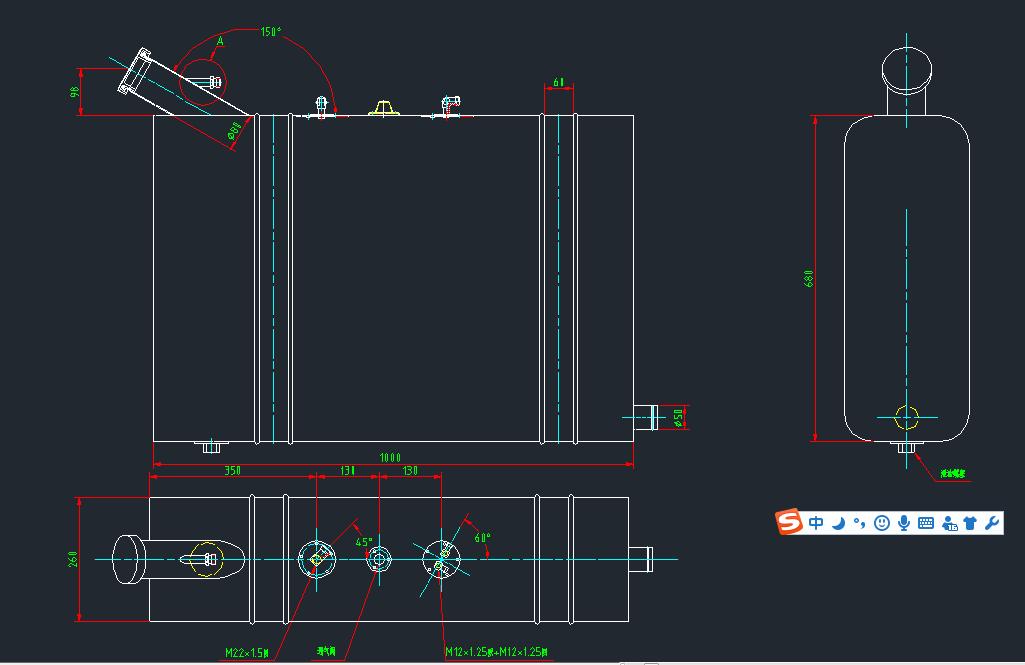Toggle half-width moon icon
This screenshot has height=665, width=1025.
tap(839, 523)
